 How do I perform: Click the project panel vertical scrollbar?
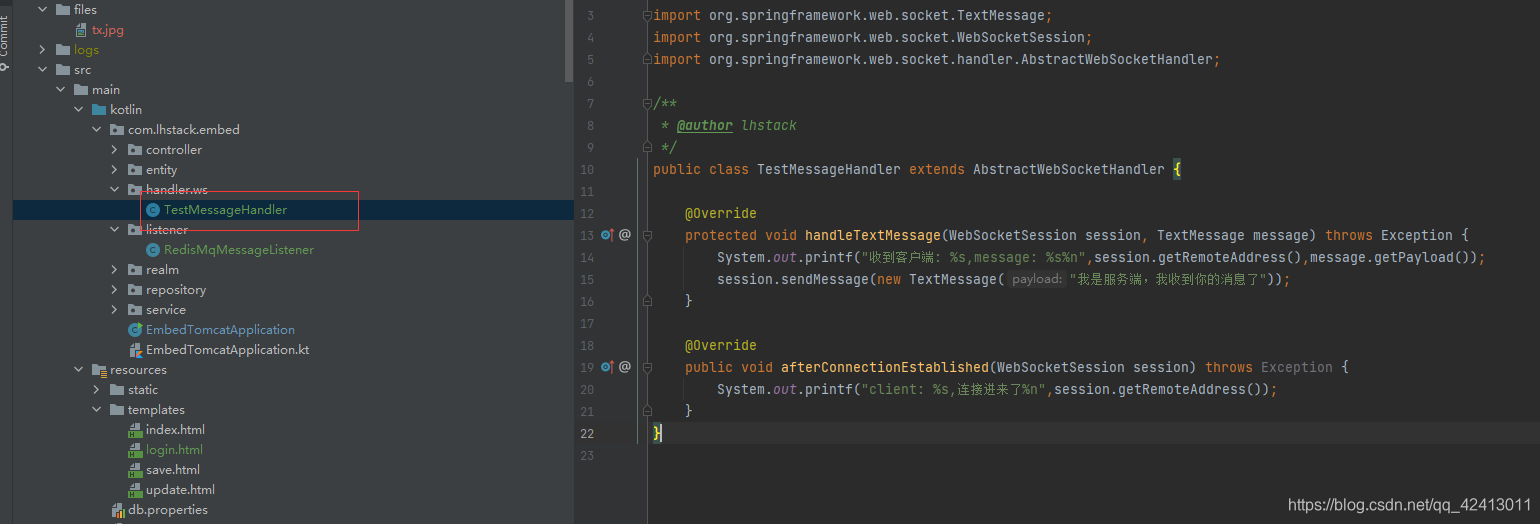pos(569,40)
